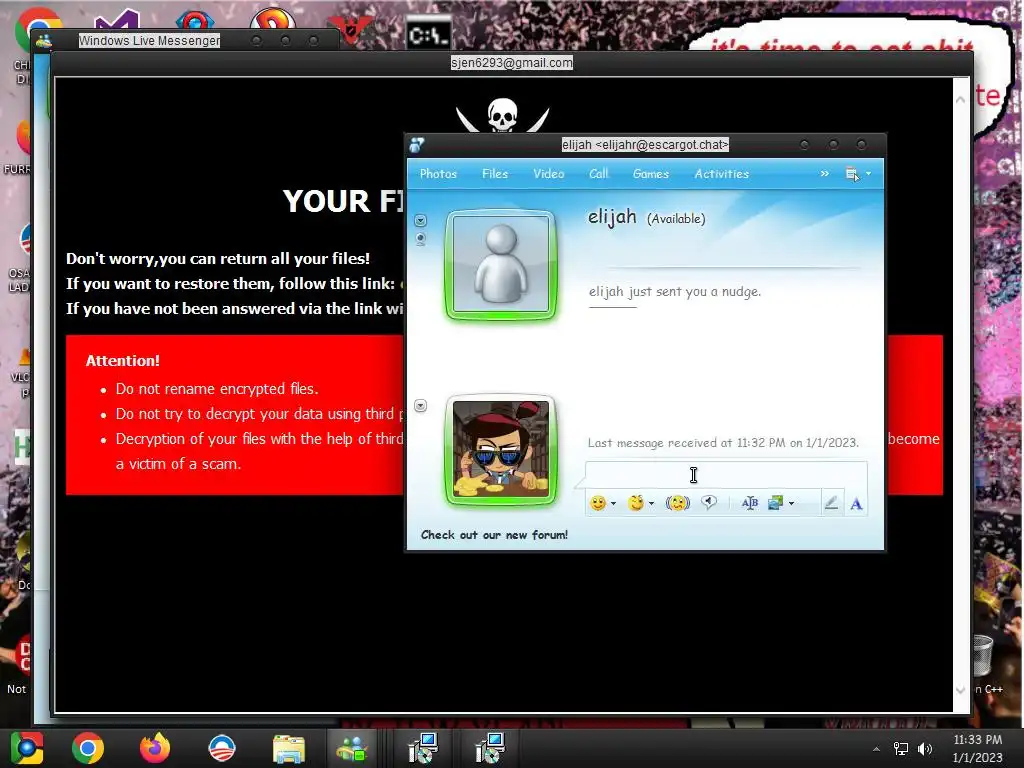Viewport: 1024px width, 768px height.
Task: Click the 'elijah just sent you a nudge' message
Action: tap(675, 291)
